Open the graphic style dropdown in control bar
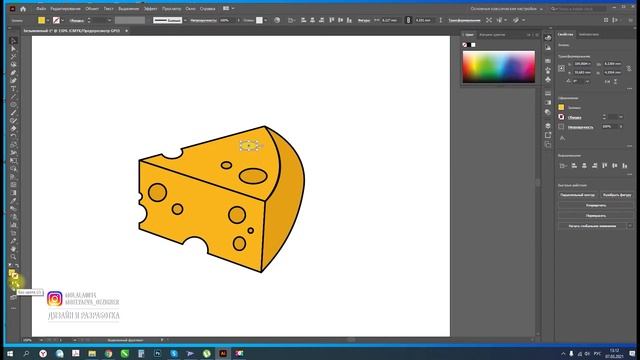The image size is (640, 360). coord(265,20)
